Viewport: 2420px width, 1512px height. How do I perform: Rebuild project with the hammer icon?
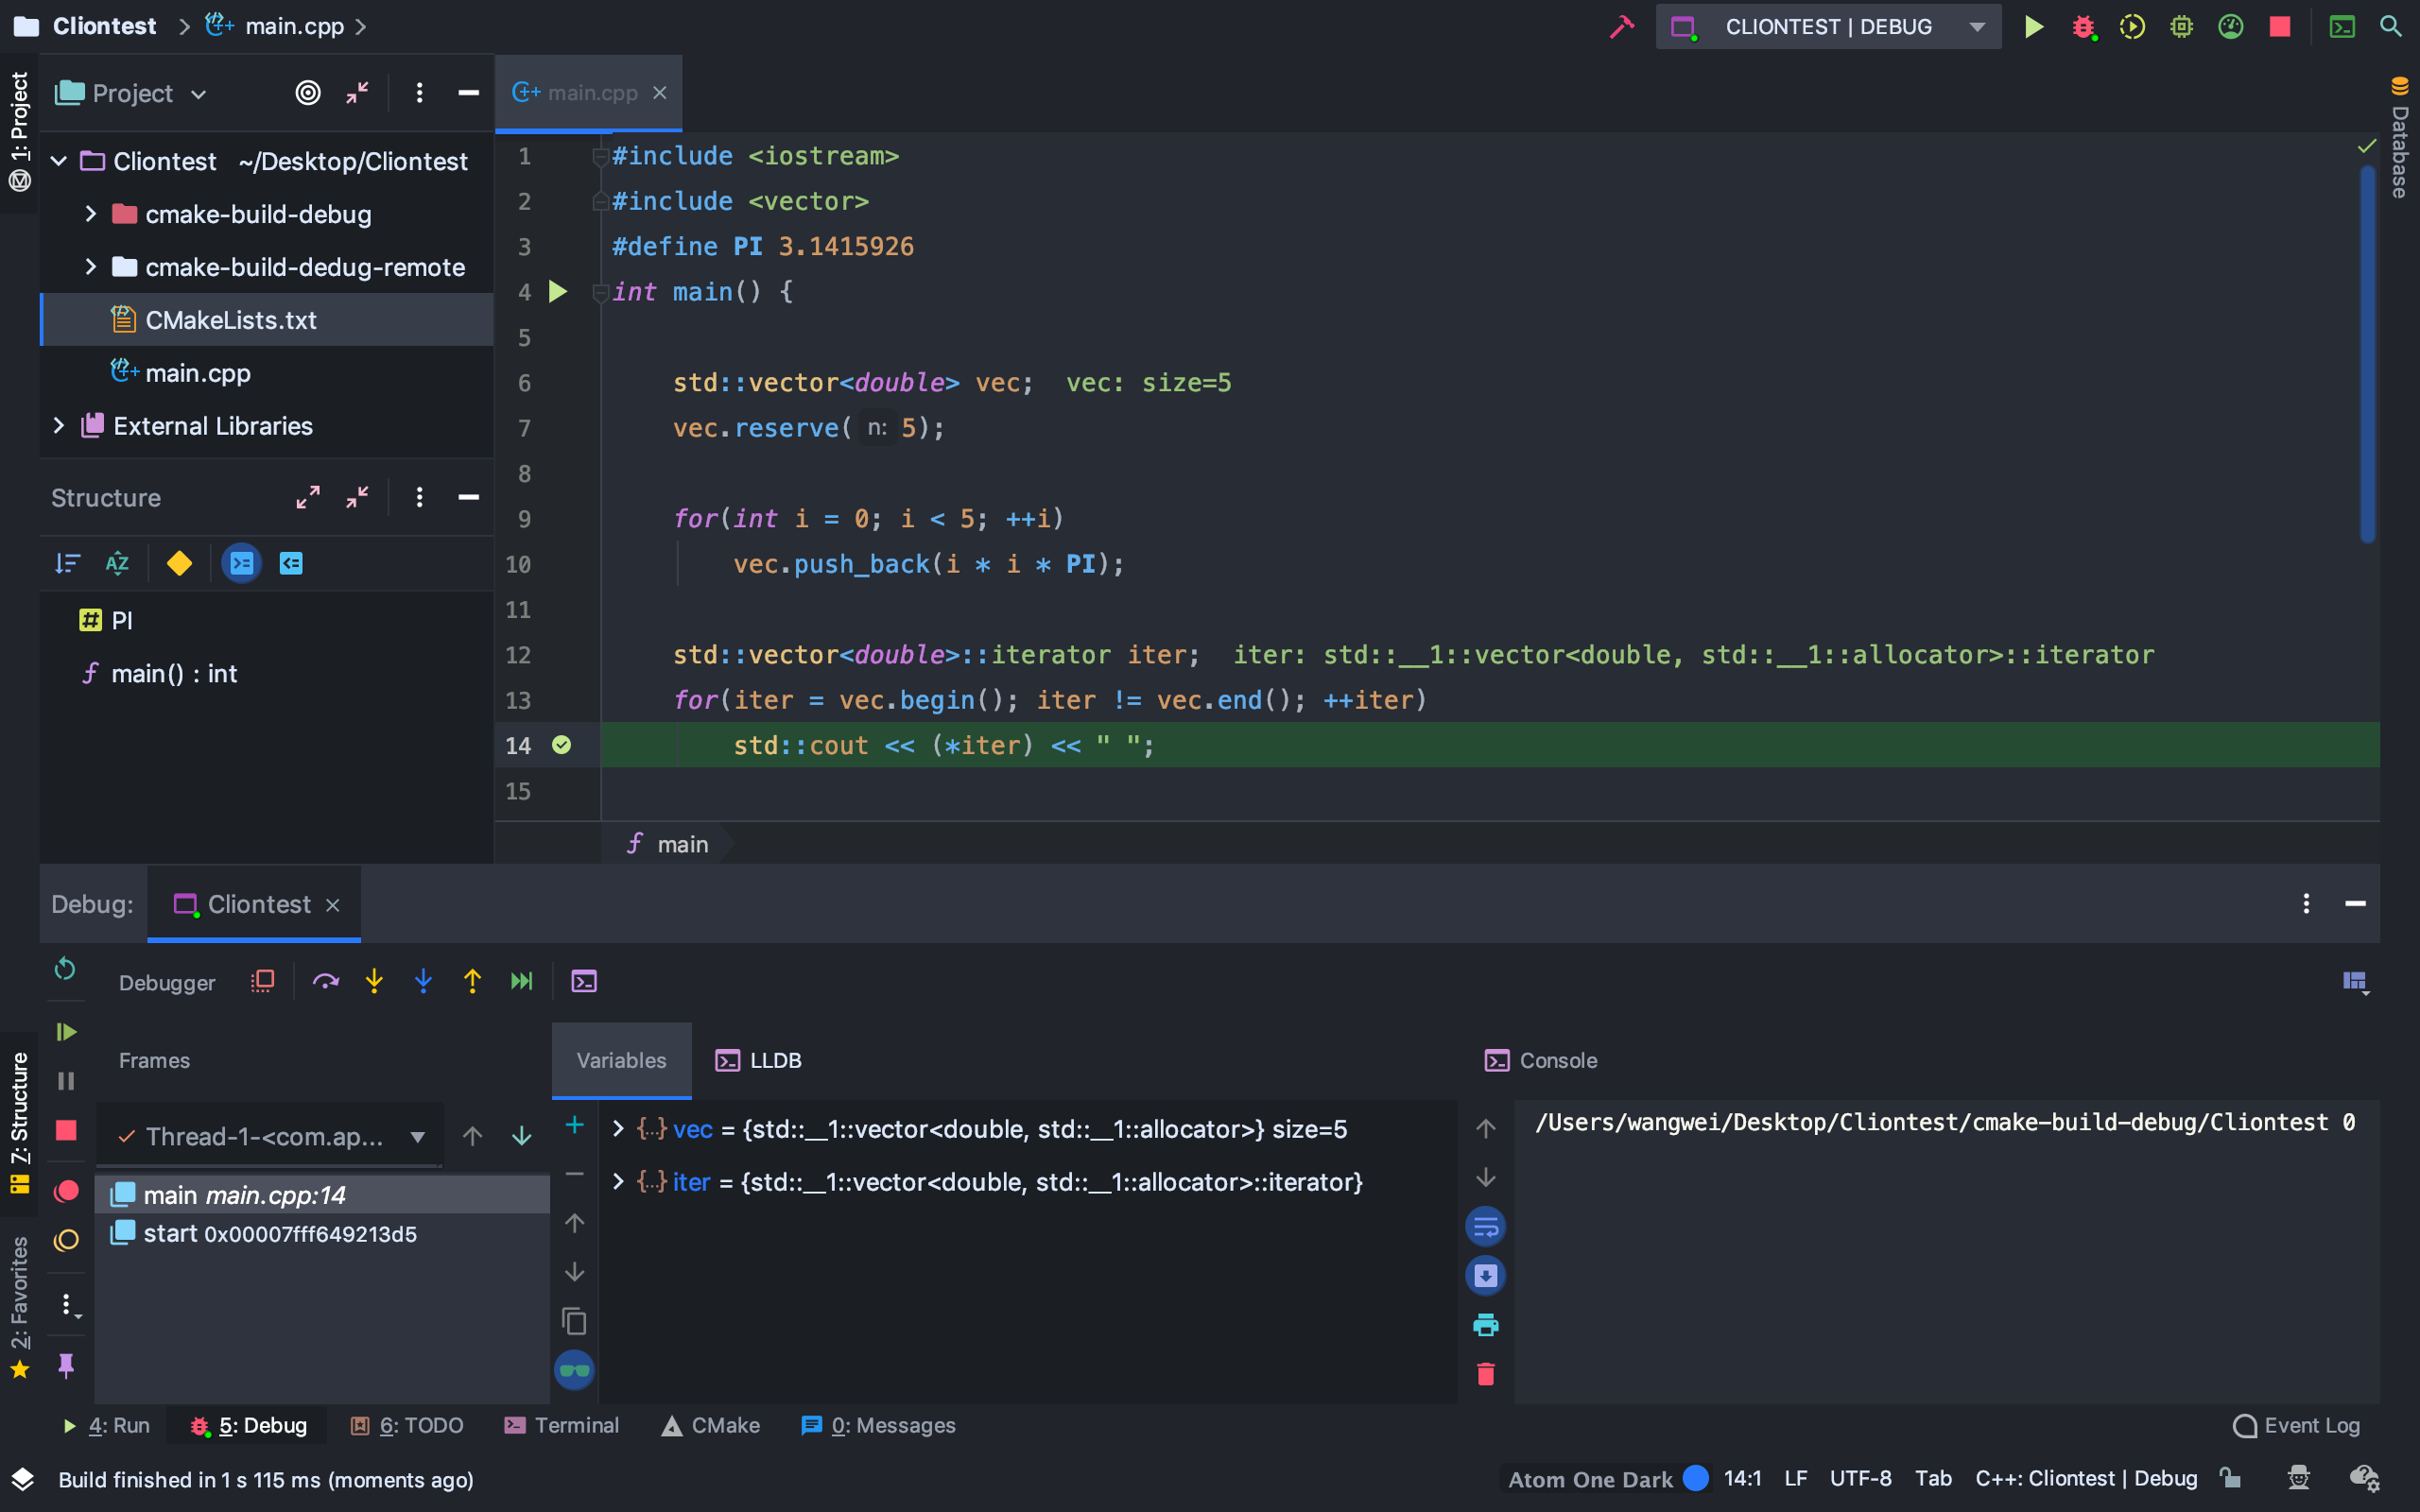(1621, 26)
